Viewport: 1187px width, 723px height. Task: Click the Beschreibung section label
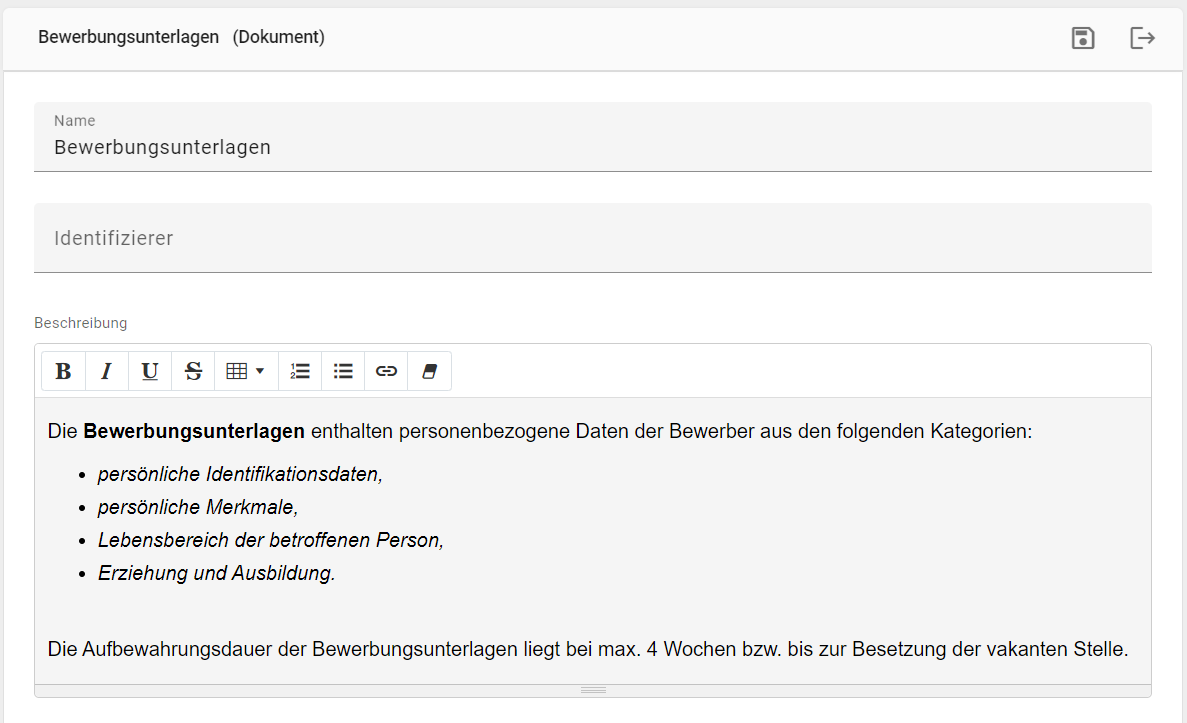pos(81,322)
